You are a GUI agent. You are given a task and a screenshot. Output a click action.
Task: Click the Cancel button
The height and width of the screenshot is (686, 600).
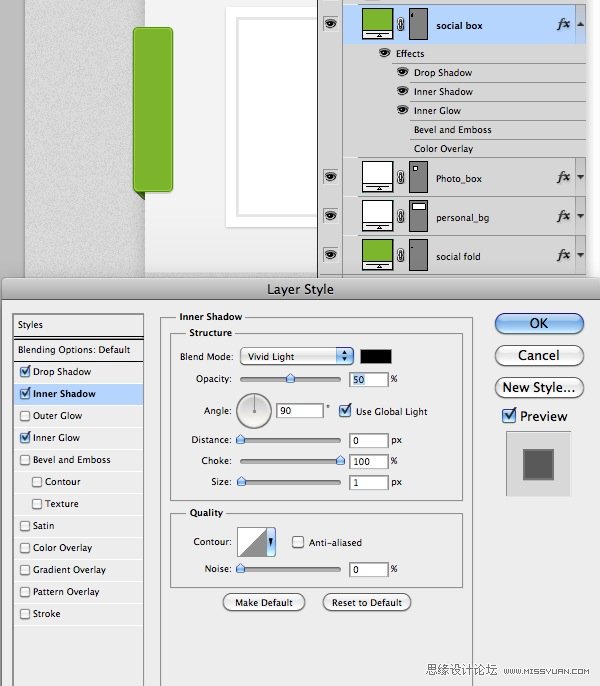(539, 356)
